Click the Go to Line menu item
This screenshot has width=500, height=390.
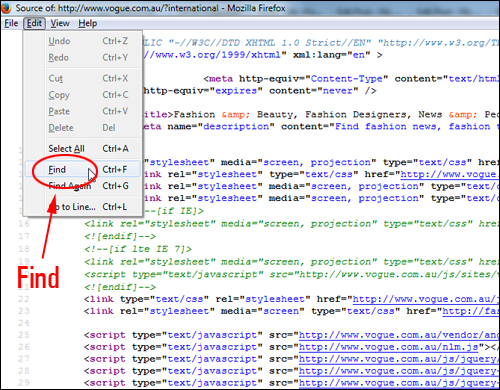pyautogui.click(x=82, y=207)
